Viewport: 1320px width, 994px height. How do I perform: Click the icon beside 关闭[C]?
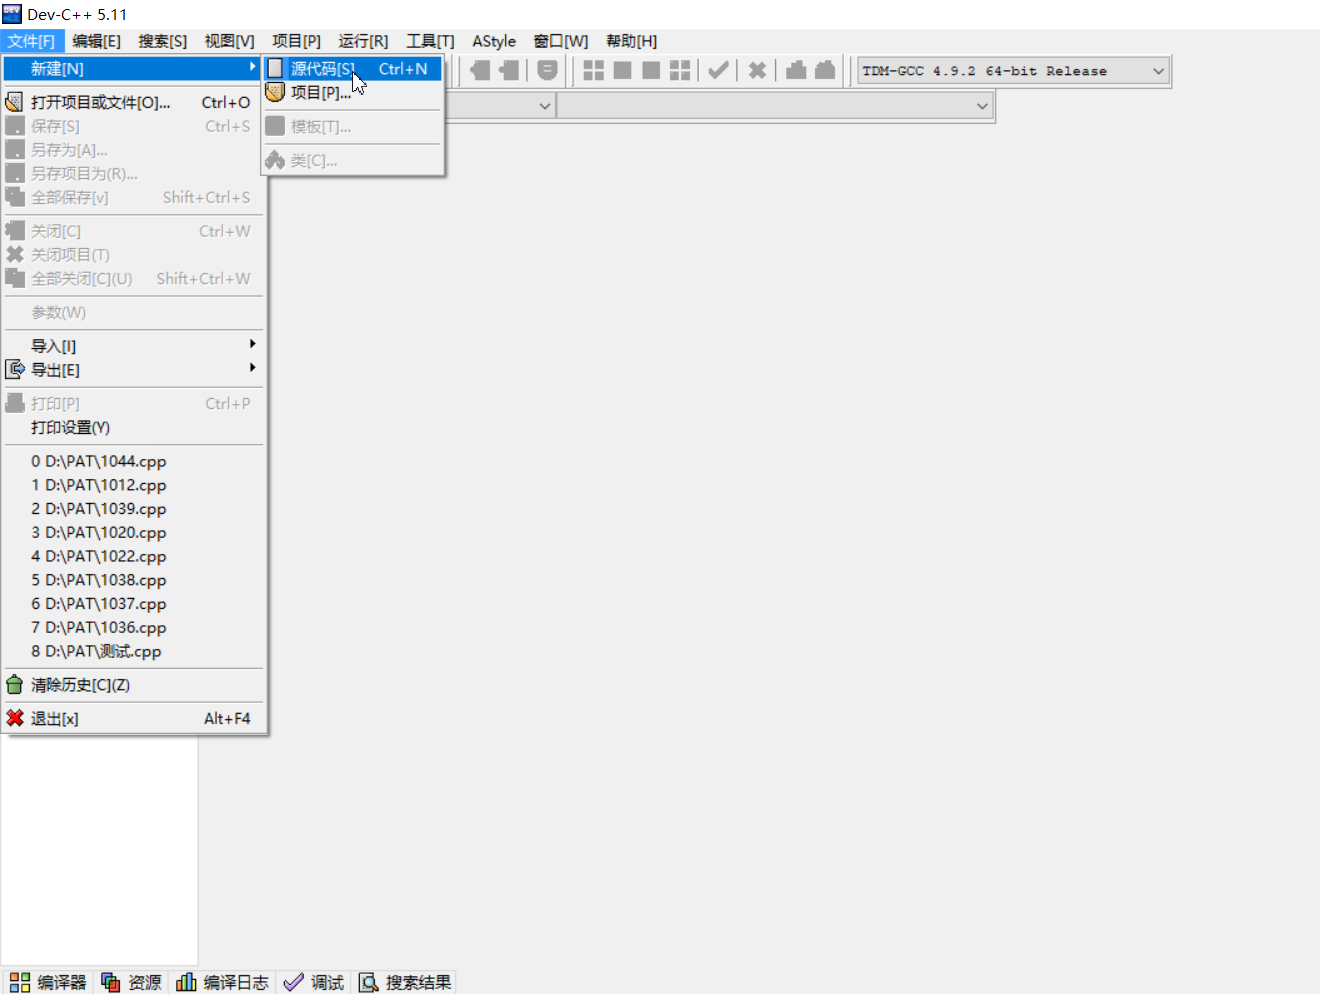tap(15, 231)
